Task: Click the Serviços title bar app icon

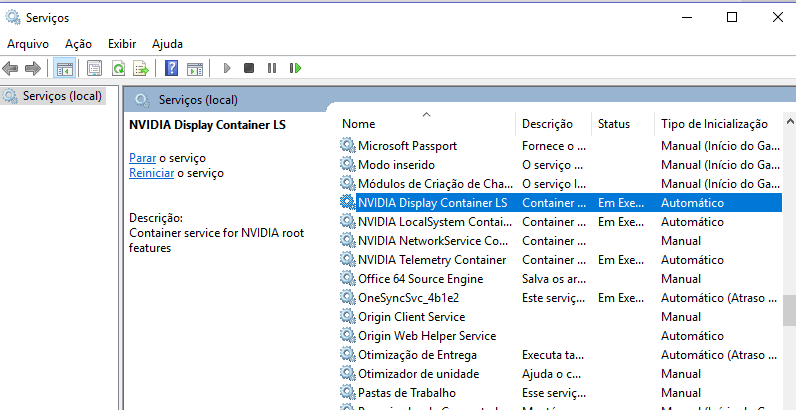Action: [x=13, y=18]
